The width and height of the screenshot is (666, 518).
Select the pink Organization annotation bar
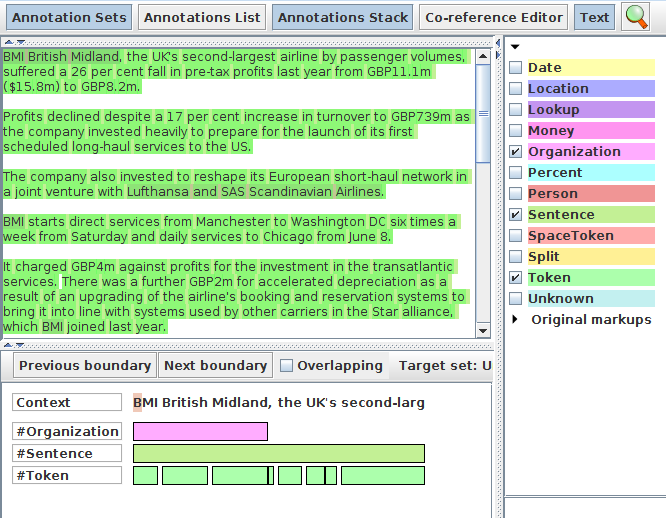pos(200,431)
